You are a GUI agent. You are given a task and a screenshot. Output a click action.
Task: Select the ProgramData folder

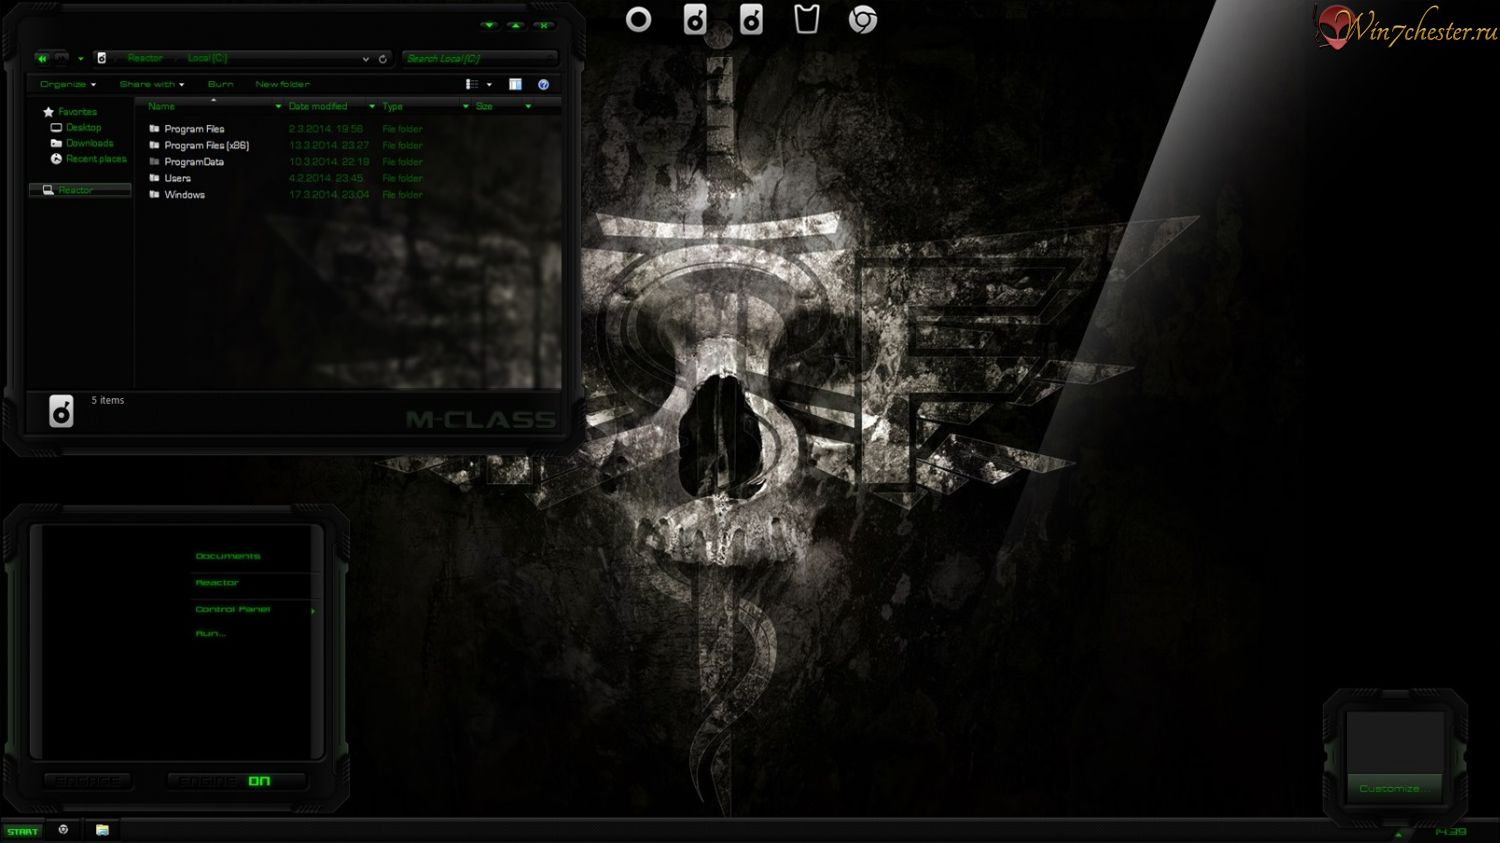[x=194, y=162]
